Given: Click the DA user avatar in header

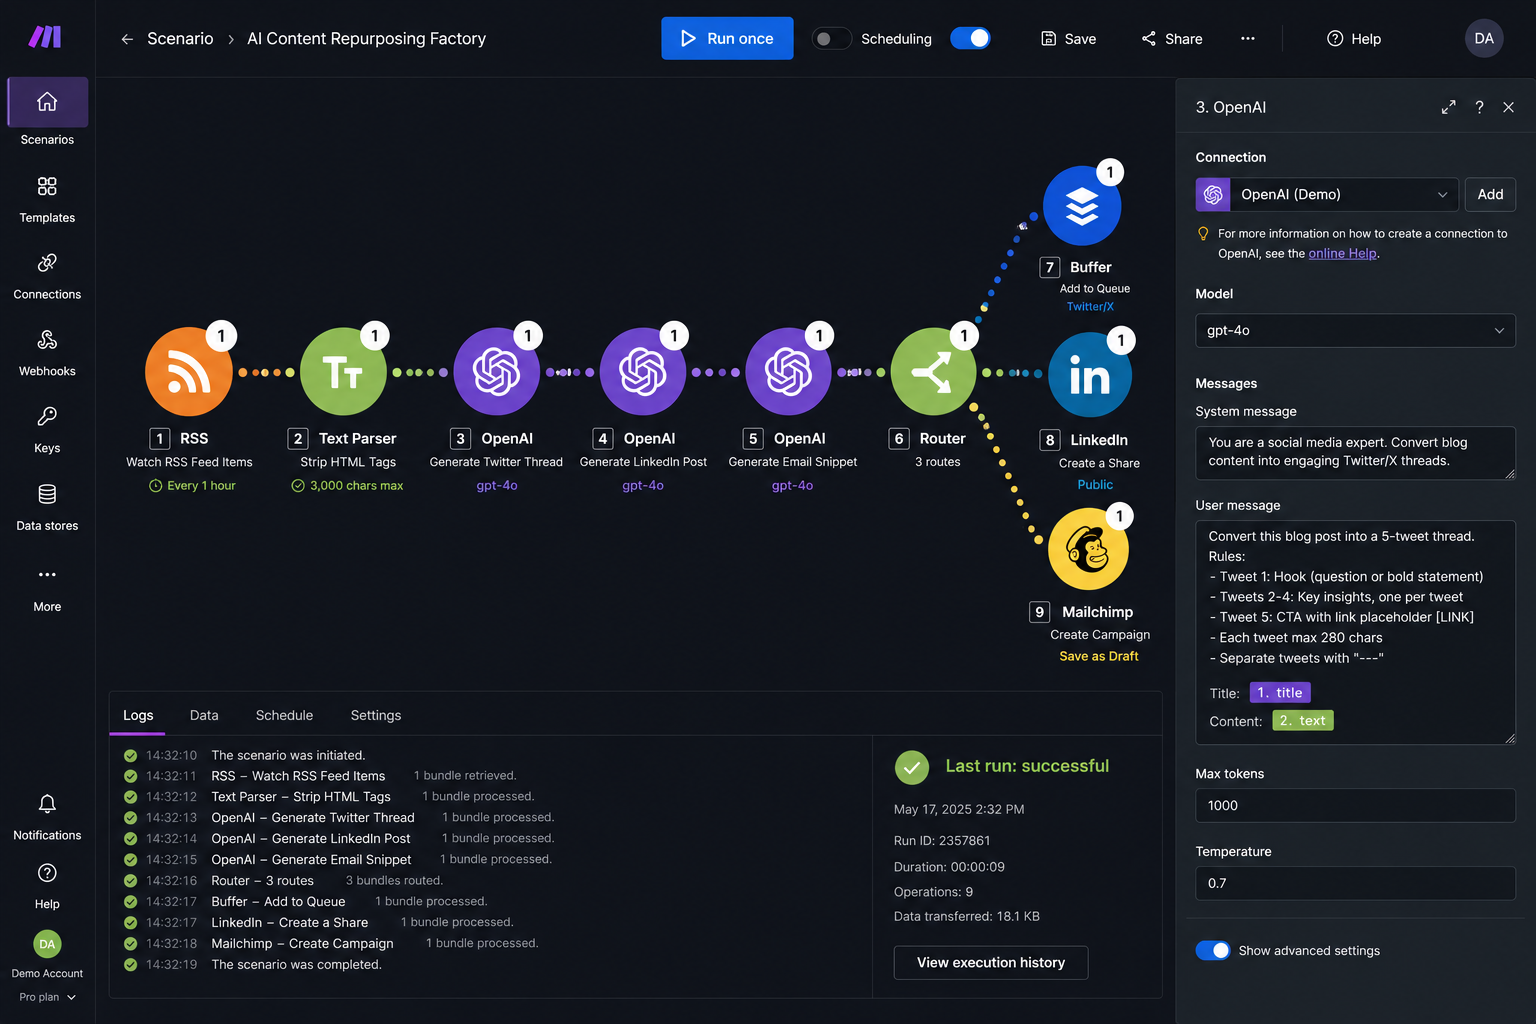Looking at the screenshot, I should click(x=1484, y=39).
